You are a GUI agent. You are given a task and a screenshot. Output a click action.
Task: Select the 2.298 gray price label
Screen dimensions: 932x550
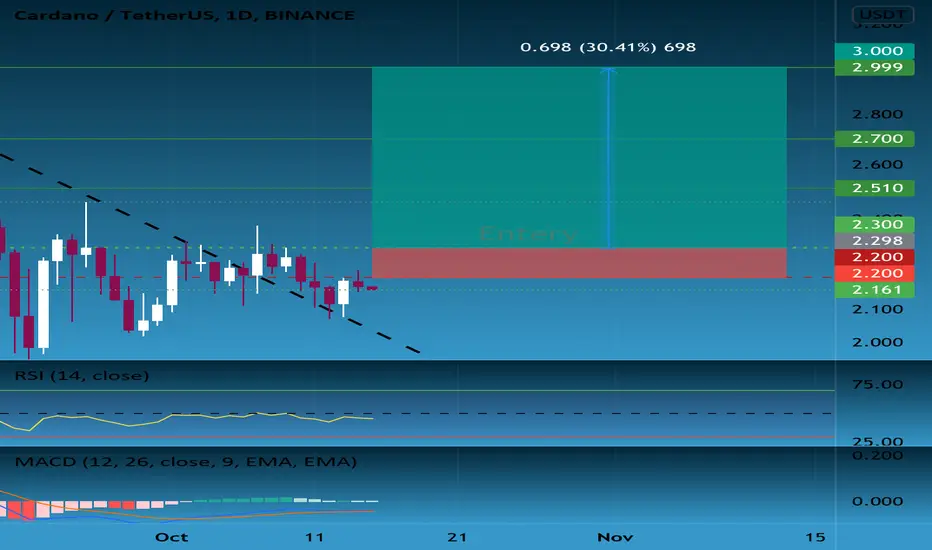tap(874, 241)
